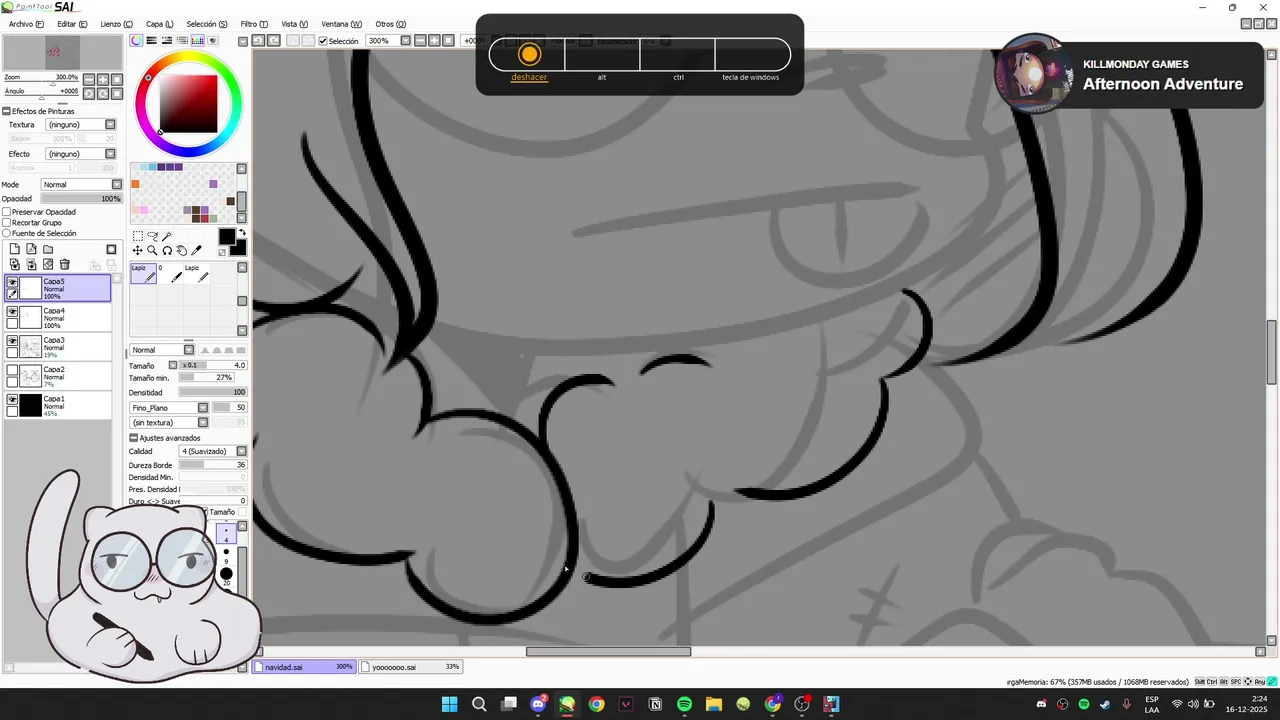Image resolution: width=1280 pixels, height=720 pixels.
Task: Toggle the swatches panel icon
Action: (198, 41)
